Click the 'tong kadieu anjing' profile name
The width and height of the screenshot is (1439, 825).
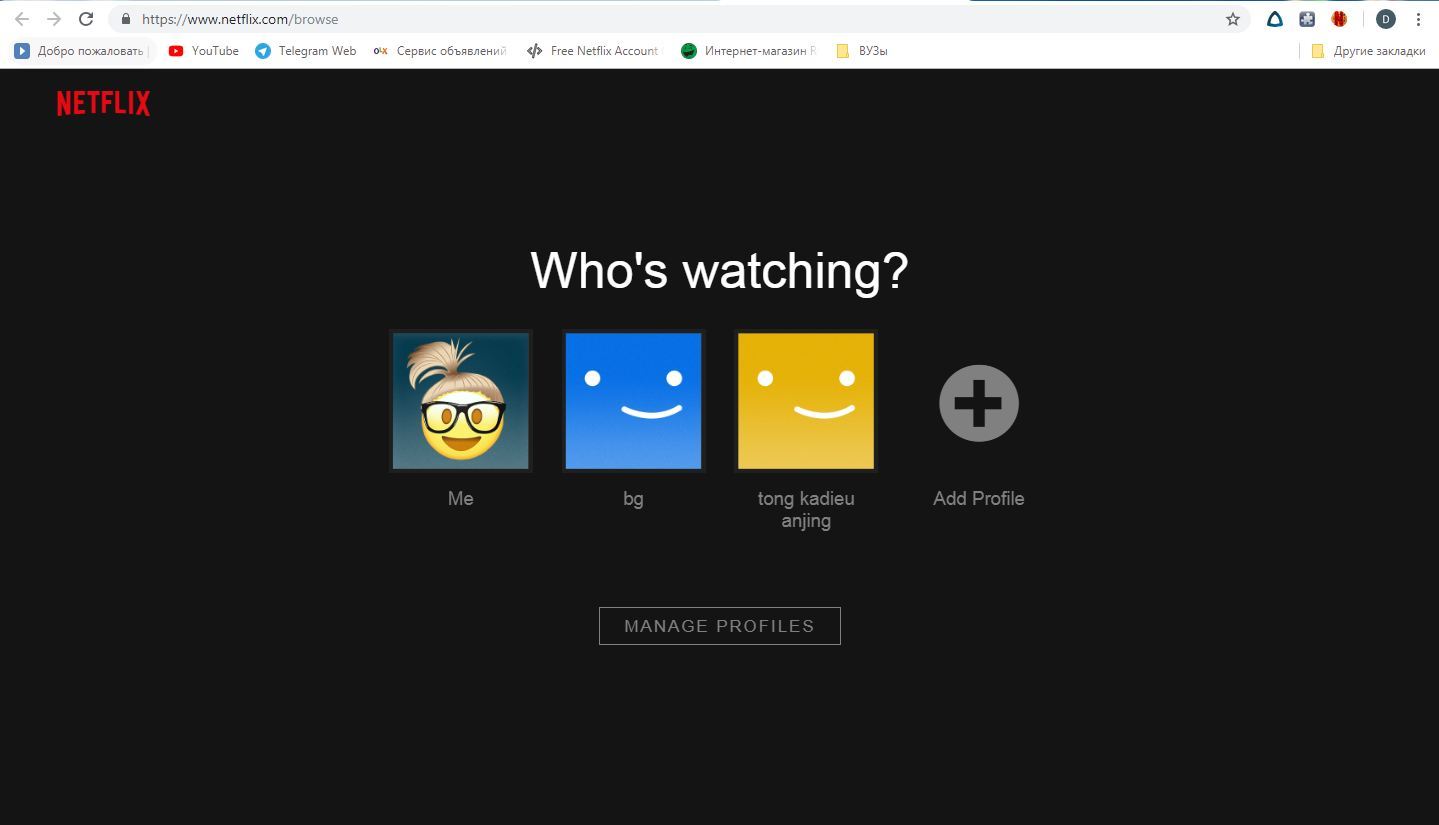coord(806,509)
